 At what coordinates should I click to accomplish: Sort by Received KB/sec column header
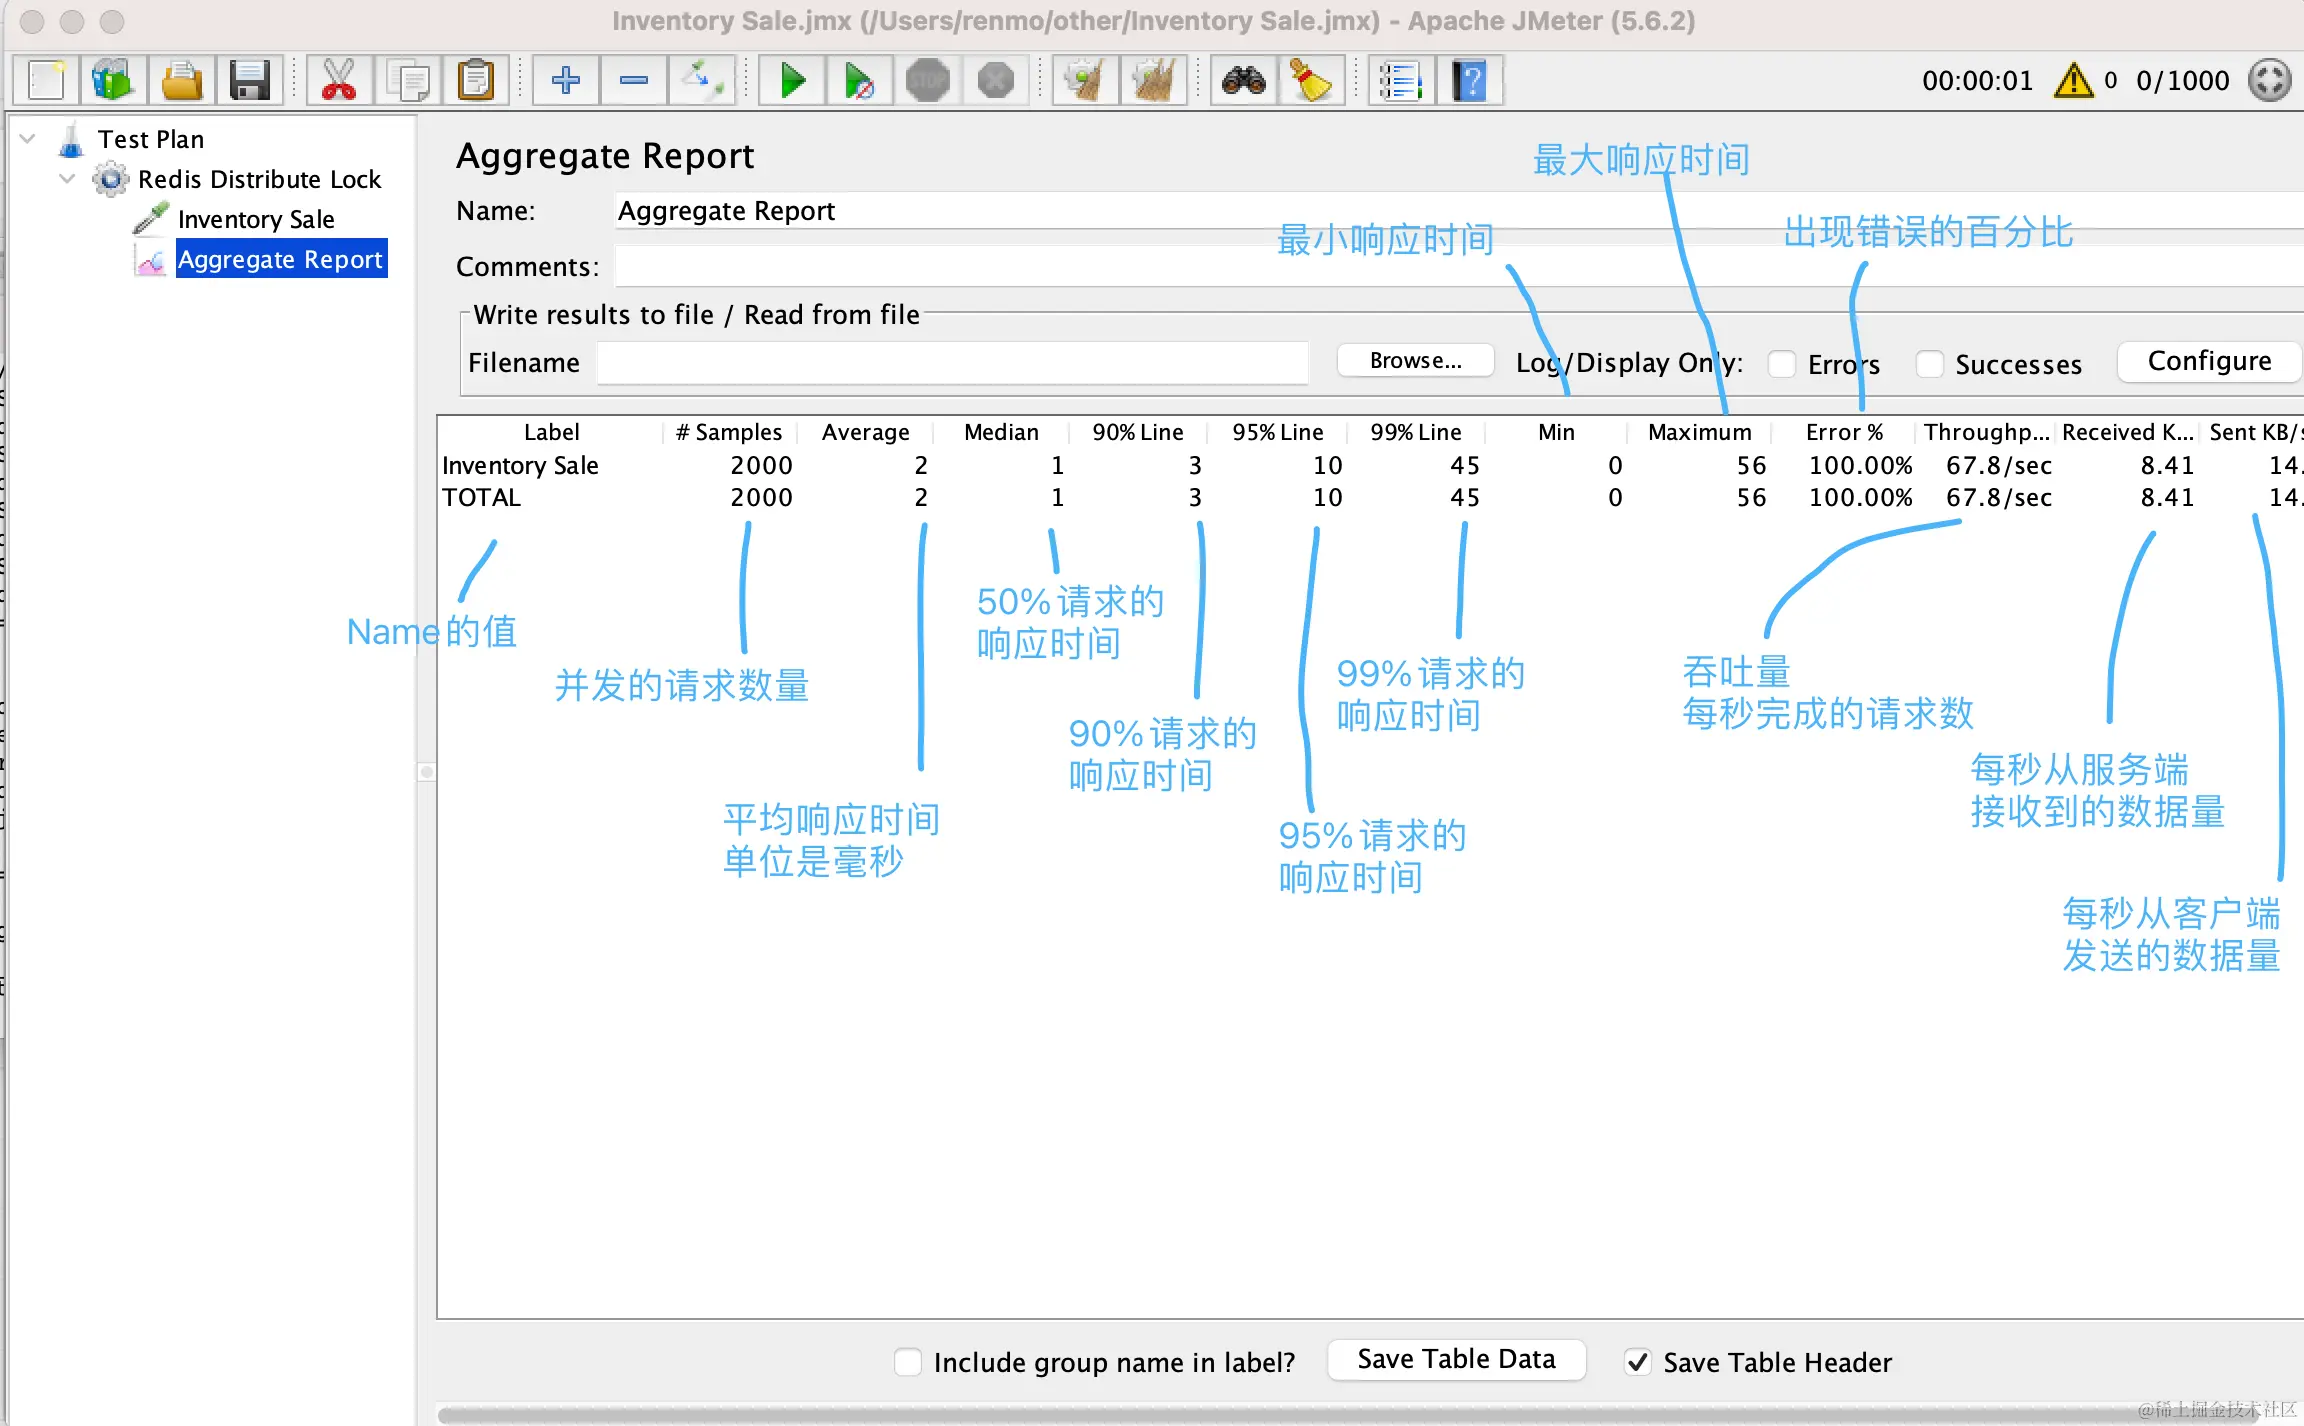2128,432
